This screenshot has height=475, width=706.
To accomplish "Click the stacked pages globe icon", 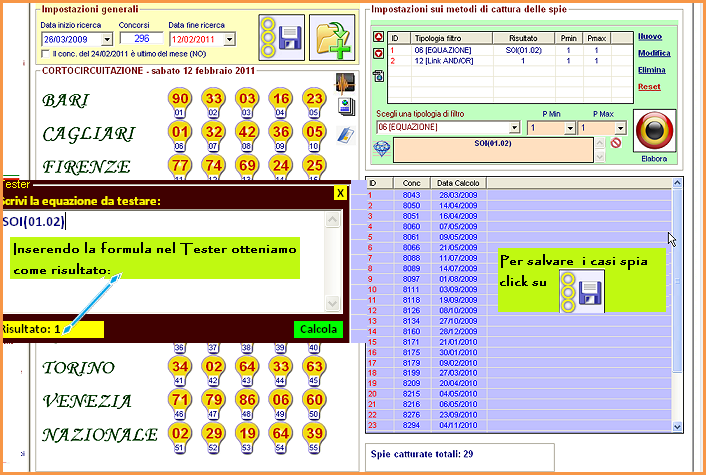I will (x=346, y=107).
